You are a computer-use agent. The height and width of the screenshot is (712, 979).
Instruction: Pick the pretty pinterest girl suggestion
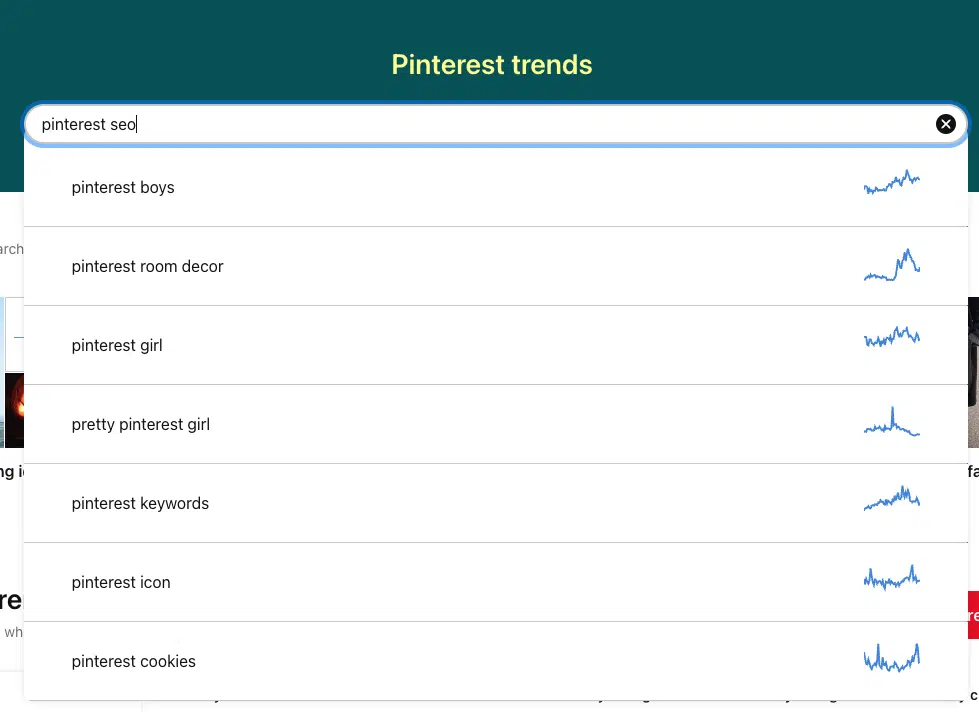[496, 424]
